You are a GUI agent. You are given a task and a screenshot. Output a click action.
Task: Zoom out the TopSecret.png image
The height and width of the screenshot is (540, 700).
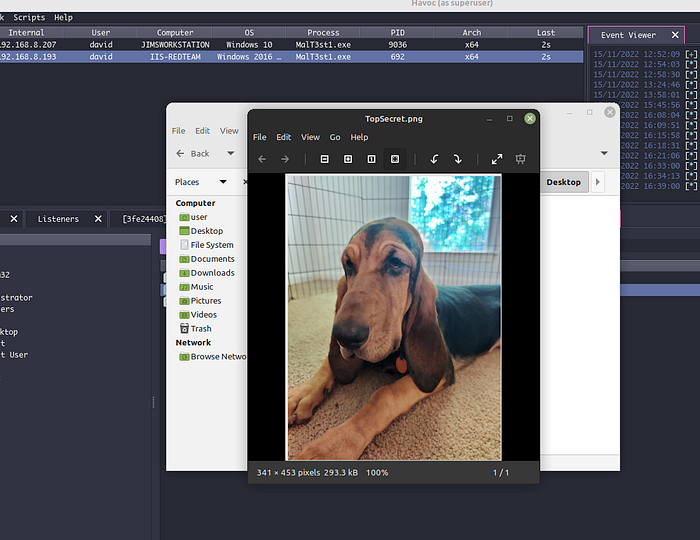325,159
